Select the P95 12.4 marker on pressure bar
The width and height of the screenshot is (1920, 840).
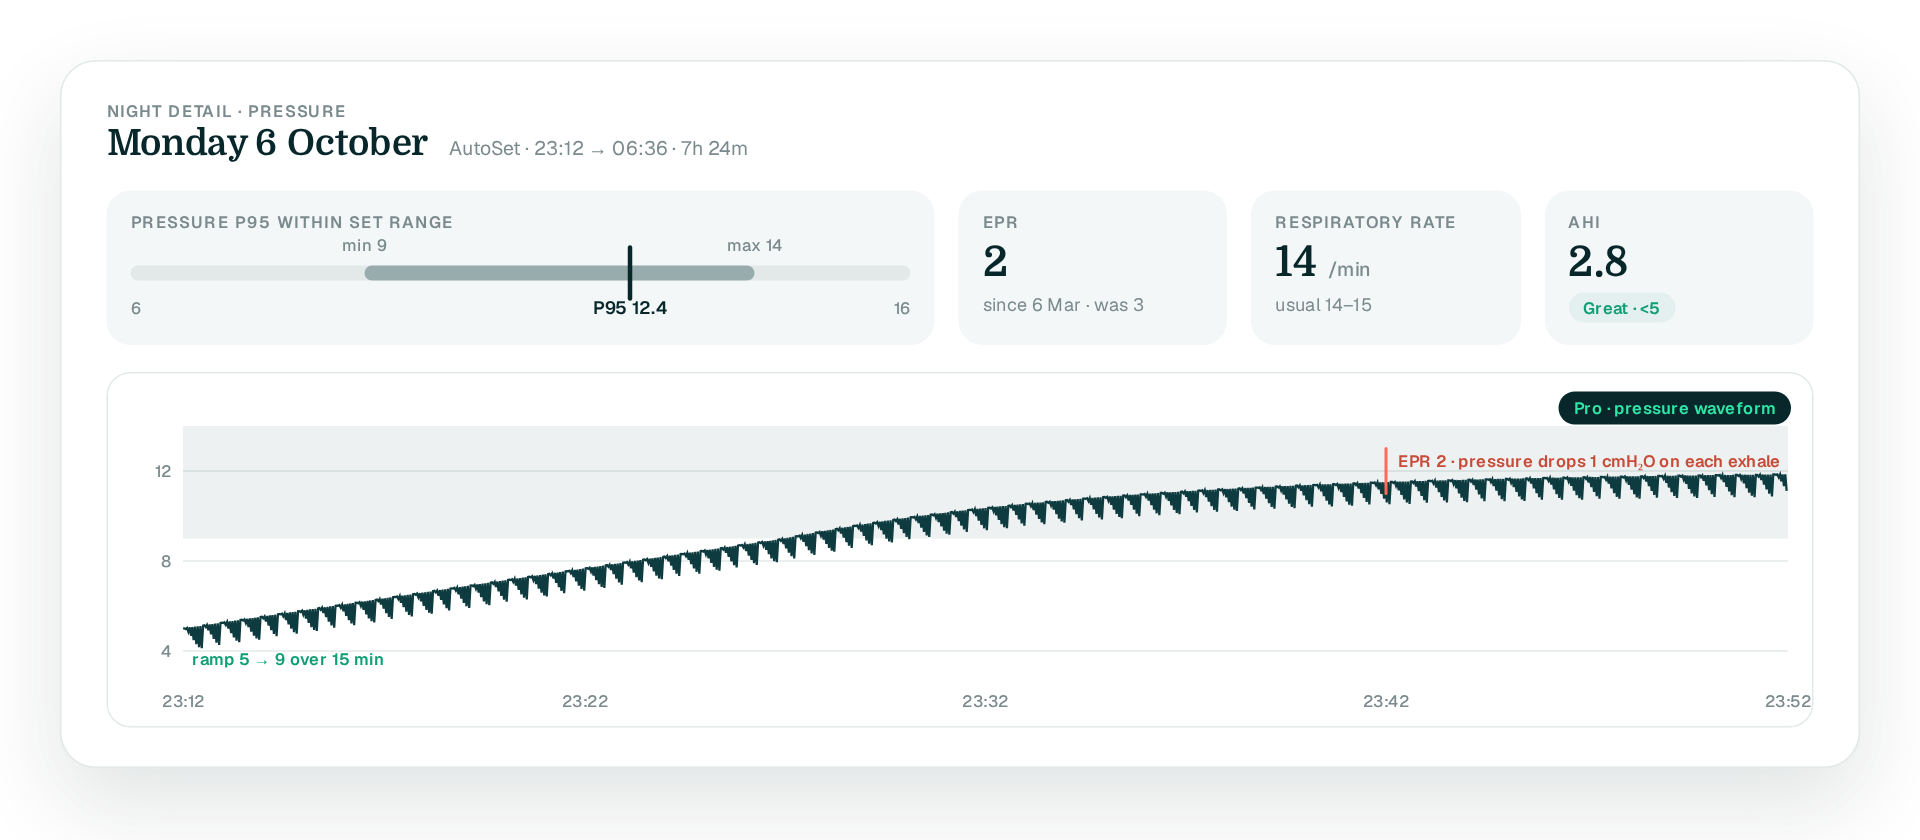(630, 273)
